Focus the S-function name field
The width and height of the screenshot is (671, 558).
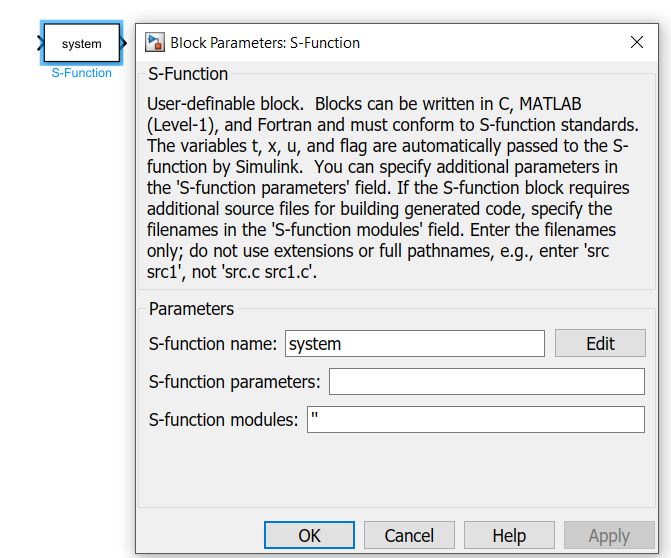(414, 344)
